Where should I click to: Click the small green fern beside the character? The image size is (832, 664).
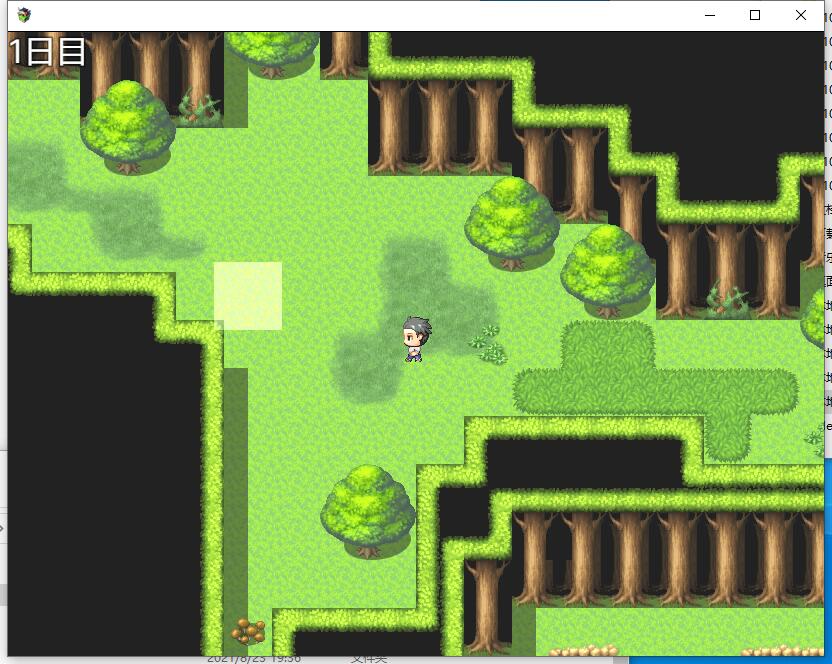pyautogui.click(x=489, y=344)
